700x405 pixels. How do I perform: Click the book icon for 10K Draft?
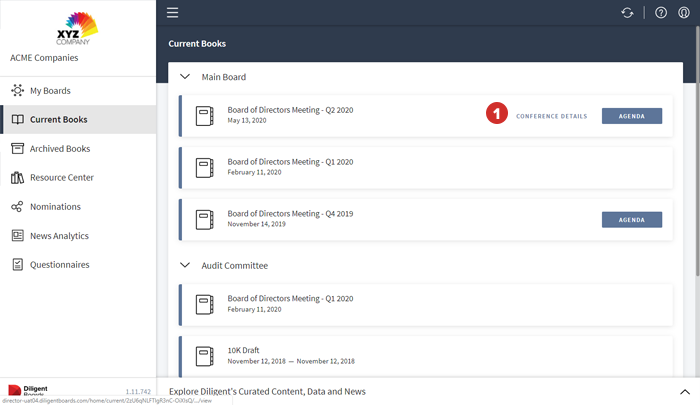point(205,355)
